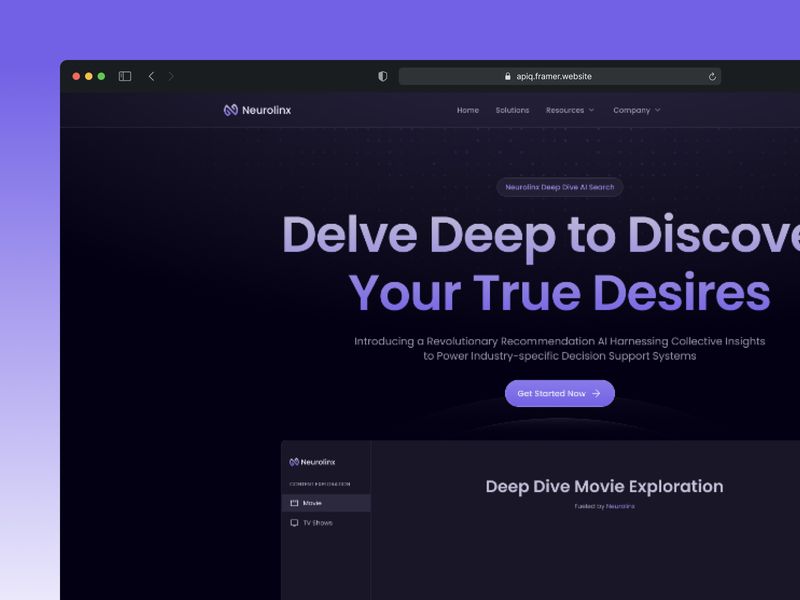Open the privacy shield icon
Screen dimensions: 800x600
pos(383,77)
